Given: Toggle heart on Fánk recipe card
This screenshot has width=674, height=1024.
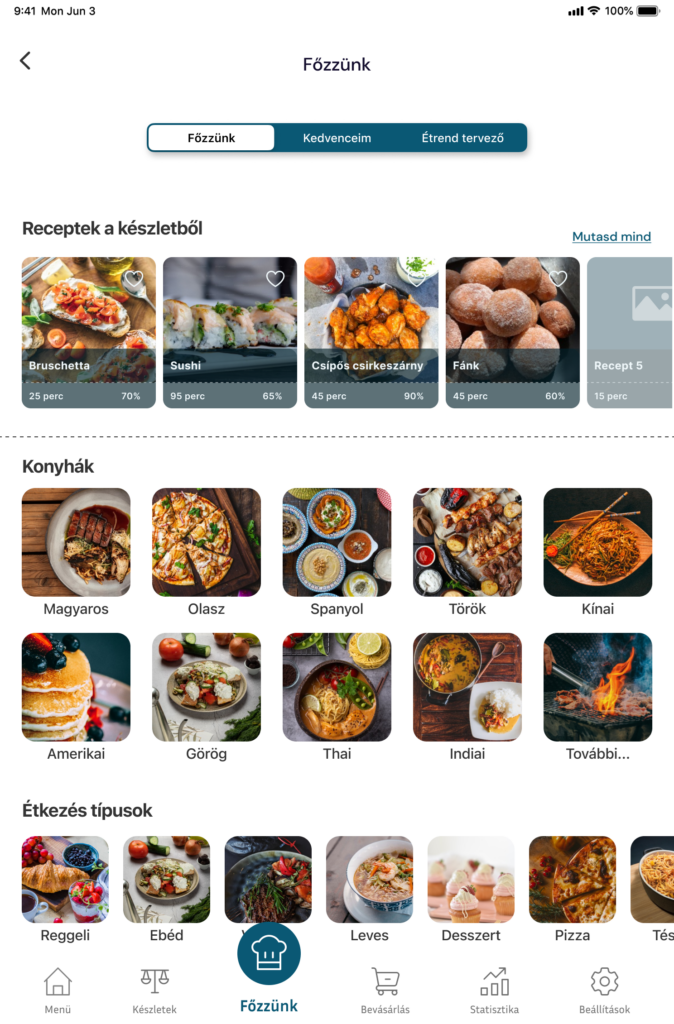Looking at the screenshot, I should [558, 279].
